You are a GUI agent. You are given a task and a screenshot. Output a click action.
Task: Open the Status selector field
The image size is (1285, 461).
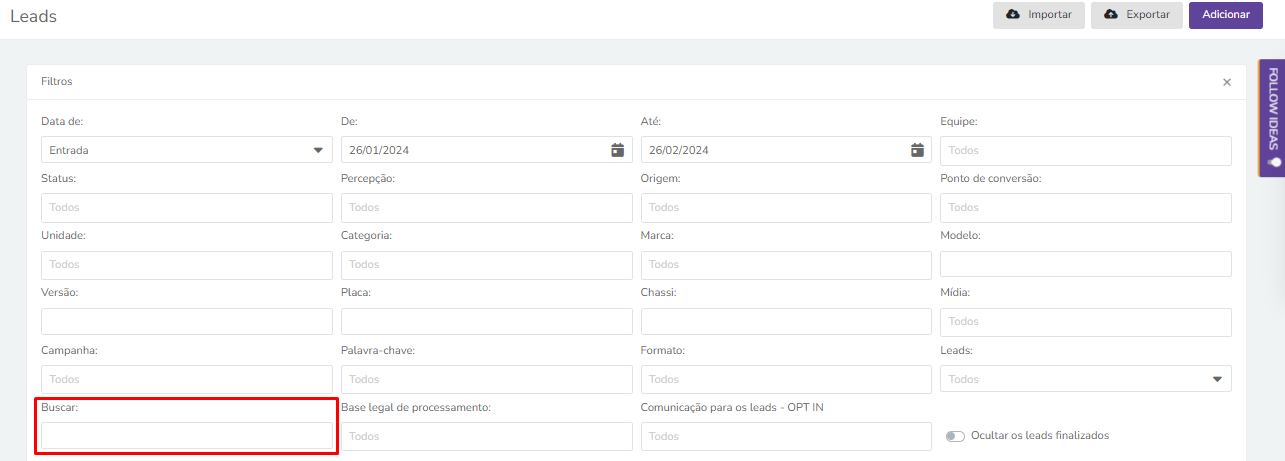pyautogui.click(x=187, y=207)
